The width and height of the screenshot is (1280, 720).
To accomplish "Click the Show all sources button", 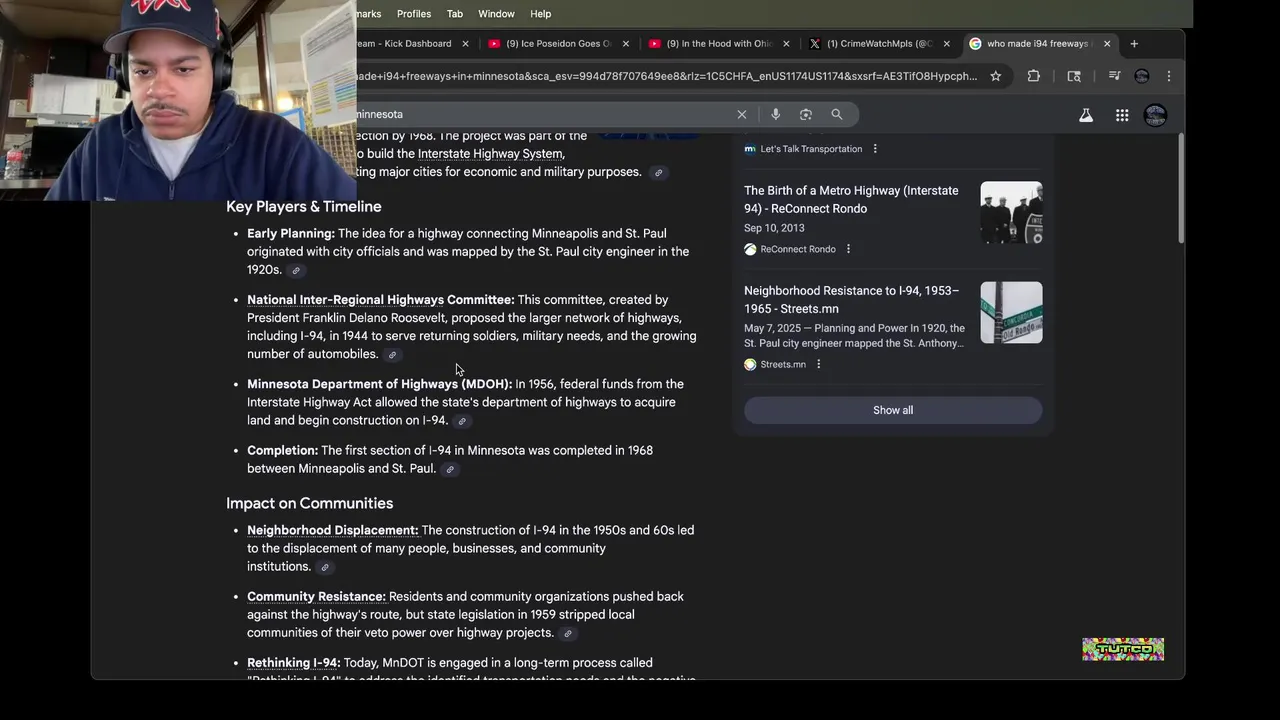I will pyautogui.click(x=893, y=410).
